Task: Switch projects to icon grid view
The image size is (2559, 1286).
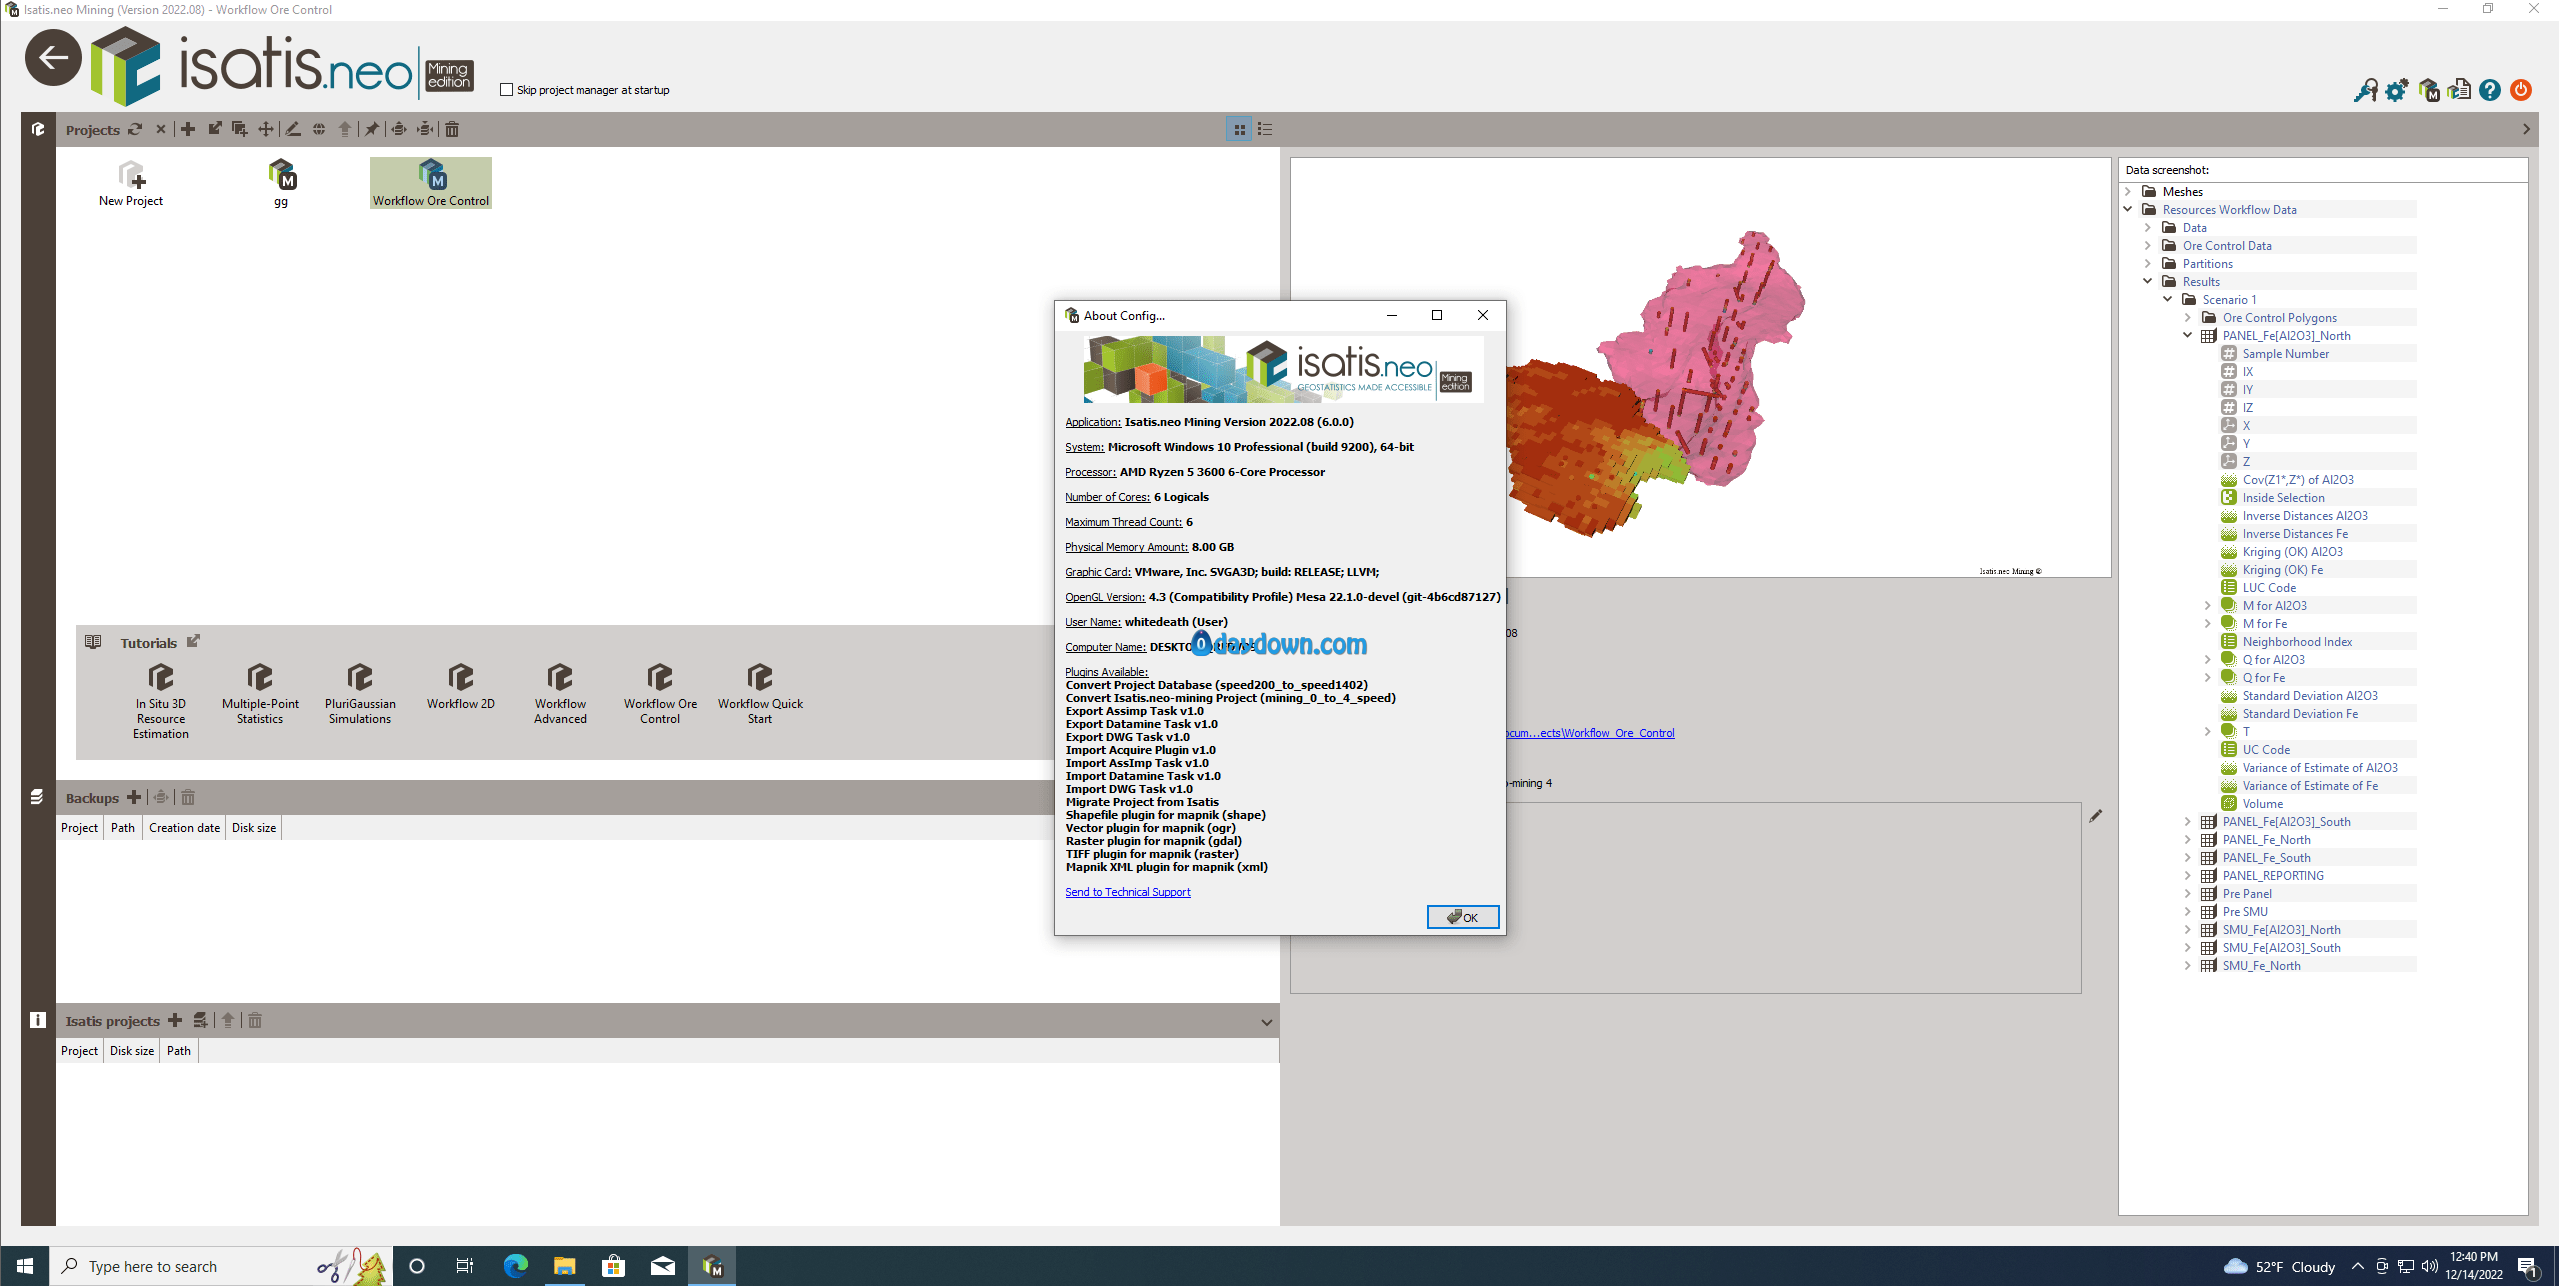Action: pos(1239,129)
